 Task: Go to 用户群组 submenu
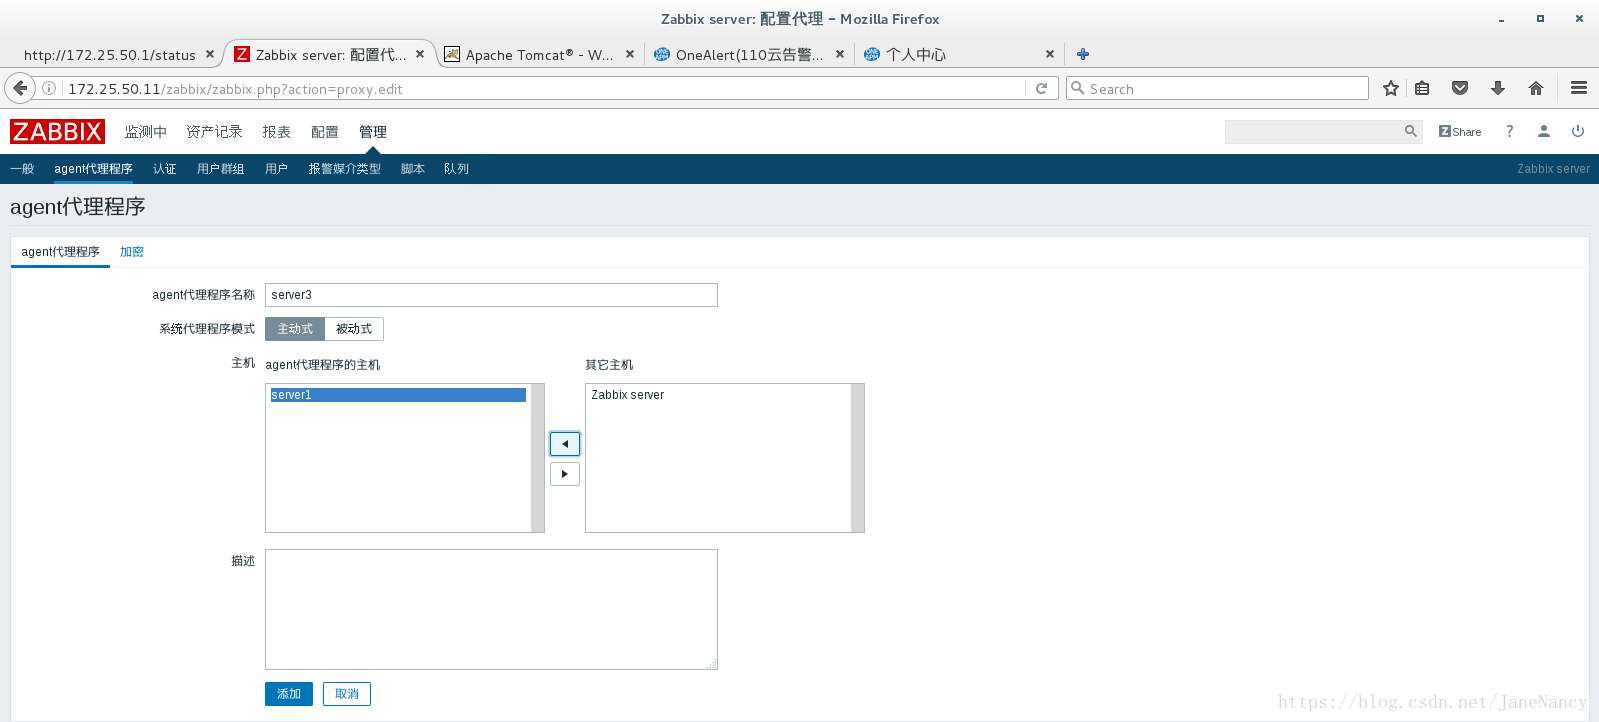click(220, 169)
